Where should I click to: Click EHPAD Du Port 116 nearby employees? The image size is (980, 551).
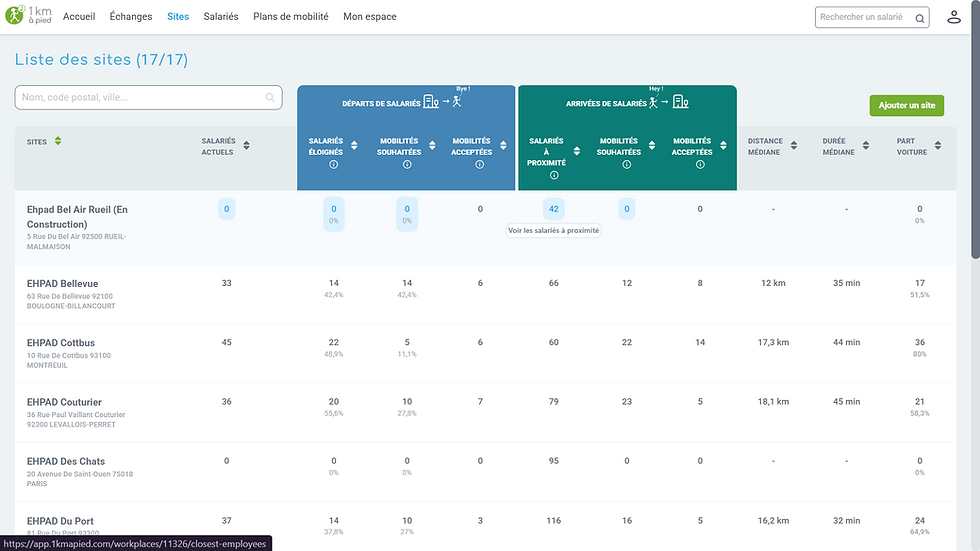point(554,520)
